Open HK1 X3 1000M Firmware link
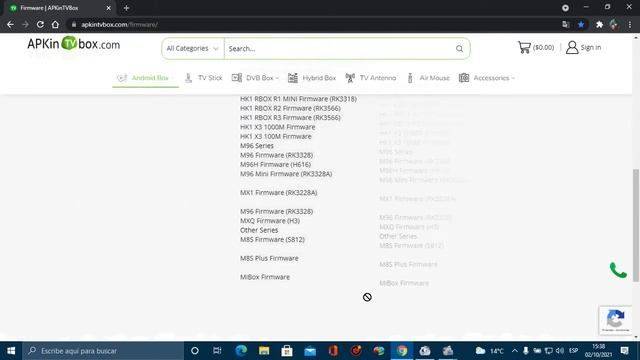The height and width of the screenshot is (360, 640). [278, 127]
